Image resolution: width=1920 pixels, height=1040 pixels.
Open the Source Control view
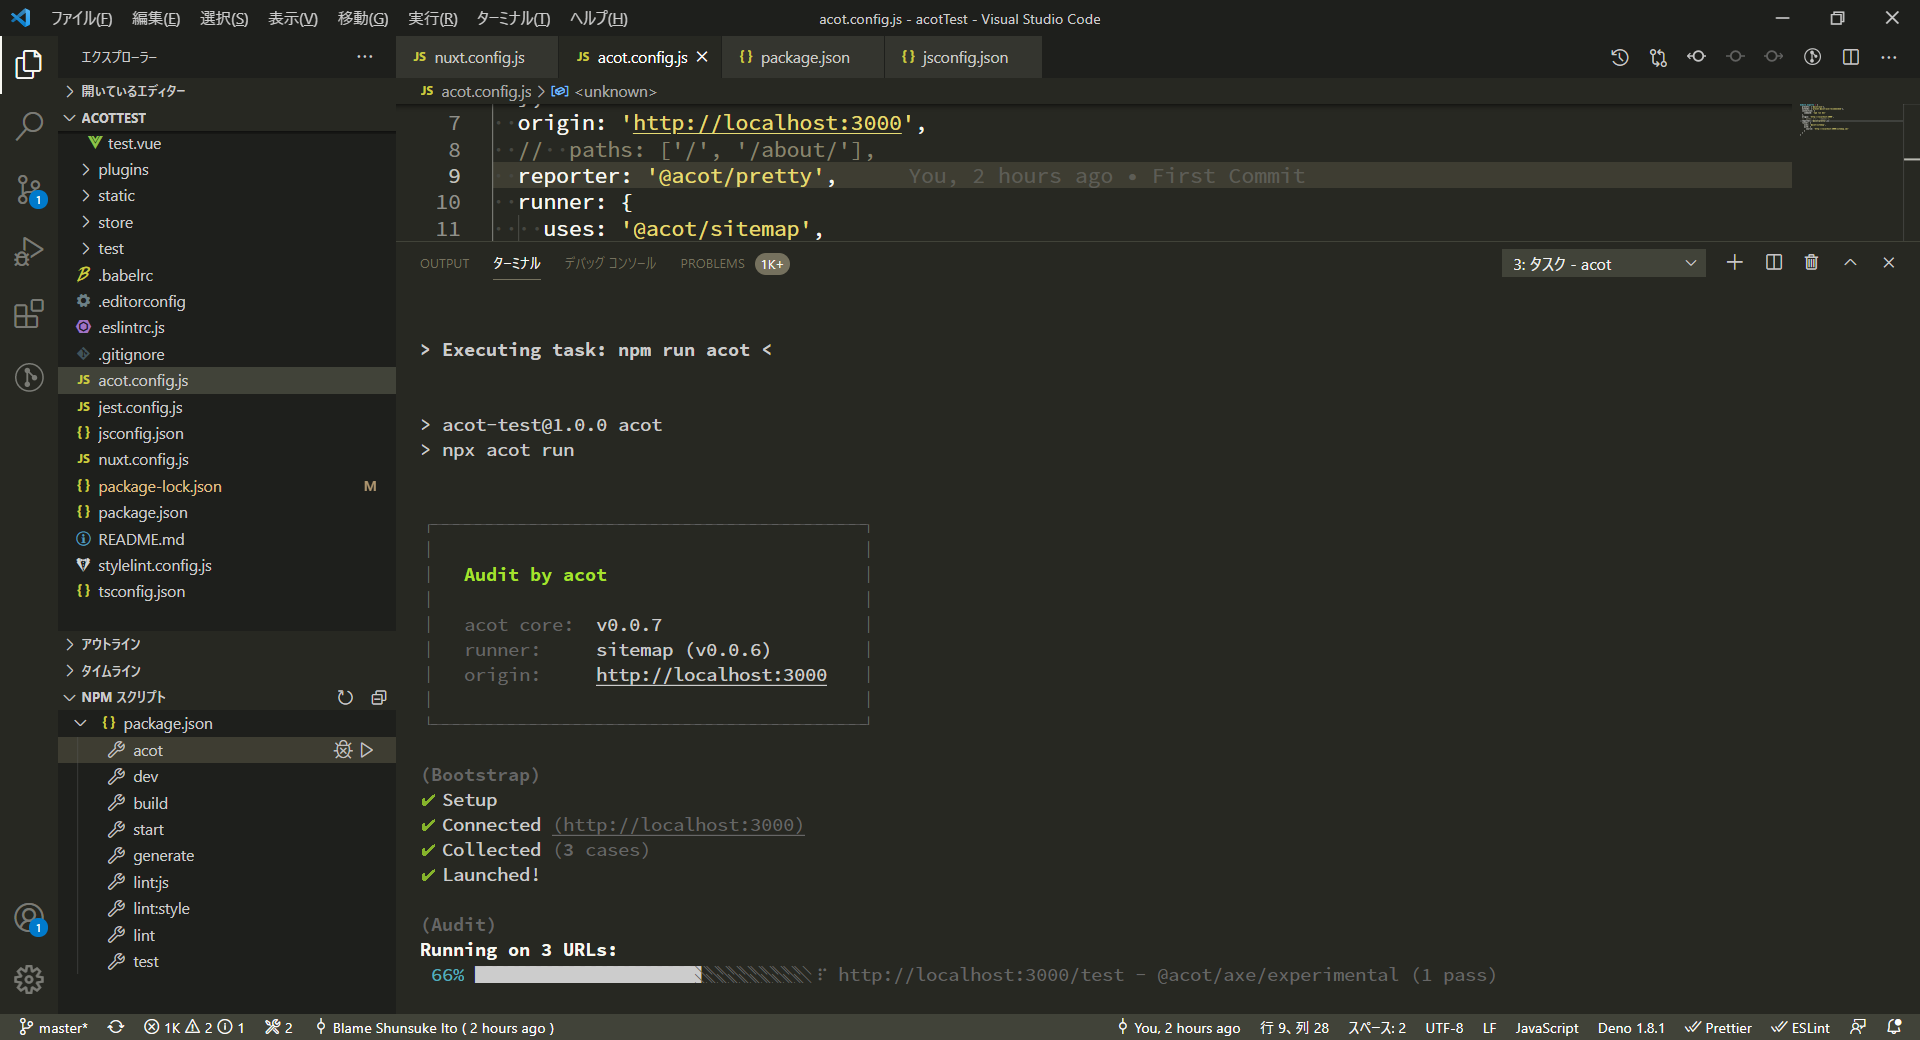(x=29, y=188)
